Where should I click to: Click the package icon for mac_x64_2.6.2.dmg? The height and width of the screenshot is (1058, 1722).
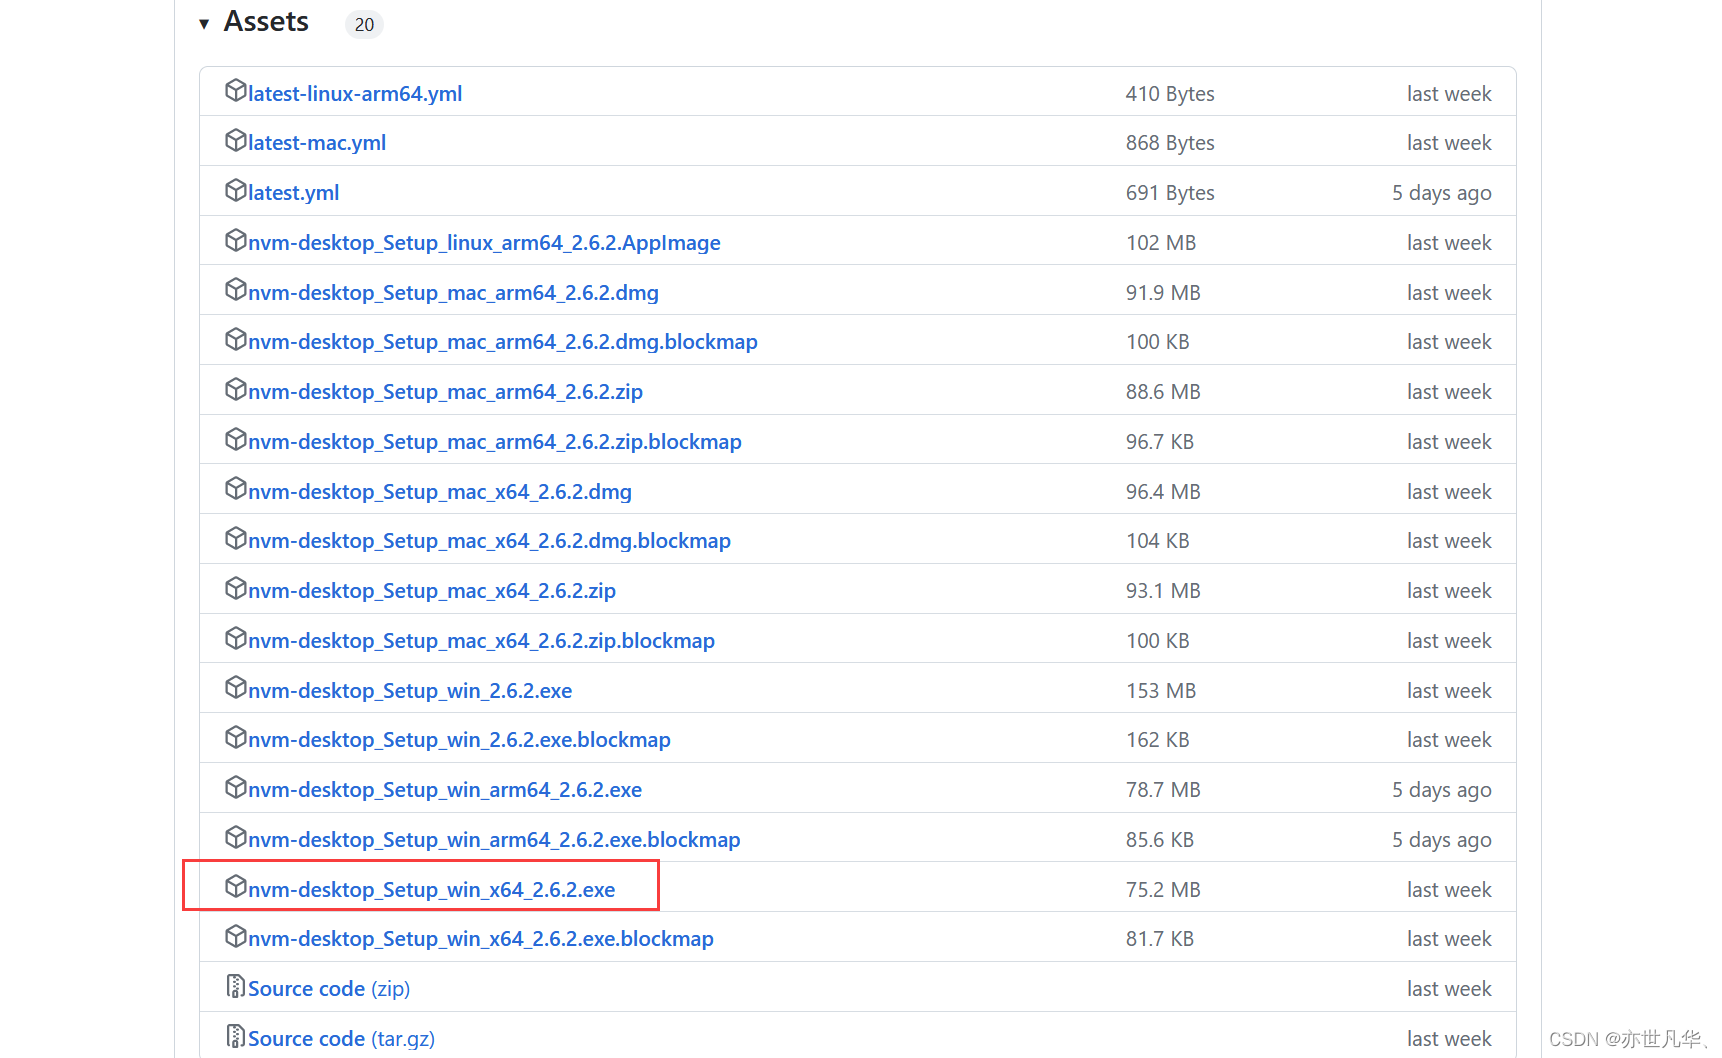click(x=236, y=489)
